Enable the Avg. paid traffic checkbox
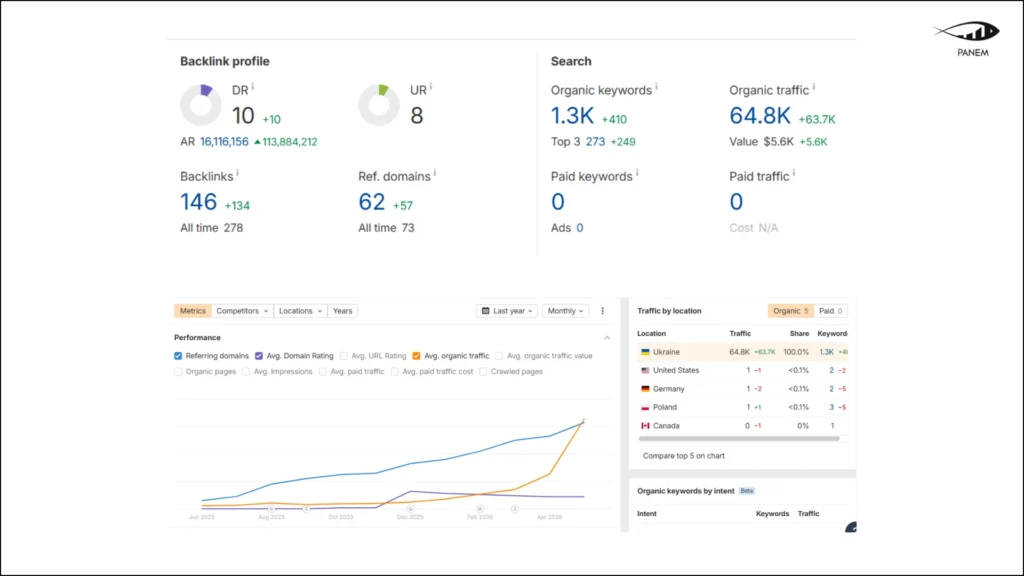The width and height of the screenshot is (1024, 576). pyautogui.click(x=323, y=372)
